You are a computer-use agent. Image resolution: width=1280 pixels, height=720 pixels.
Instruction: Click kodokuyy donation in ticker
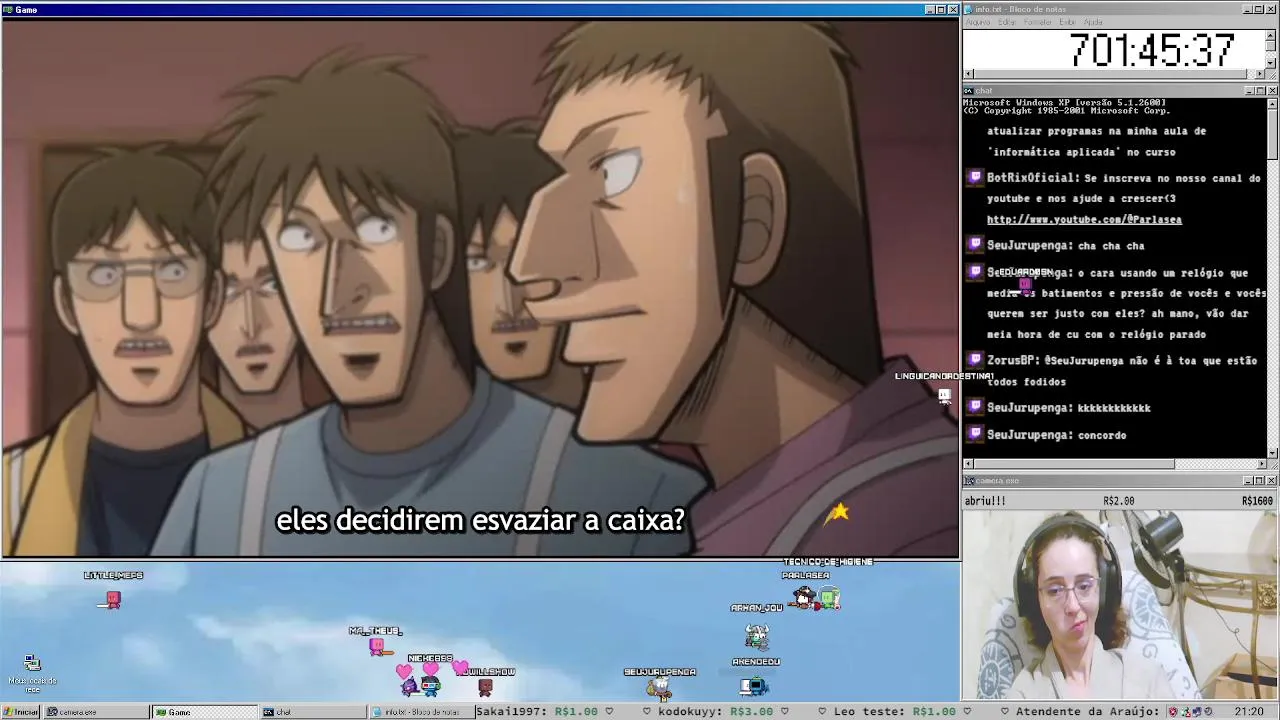point(716,712)
